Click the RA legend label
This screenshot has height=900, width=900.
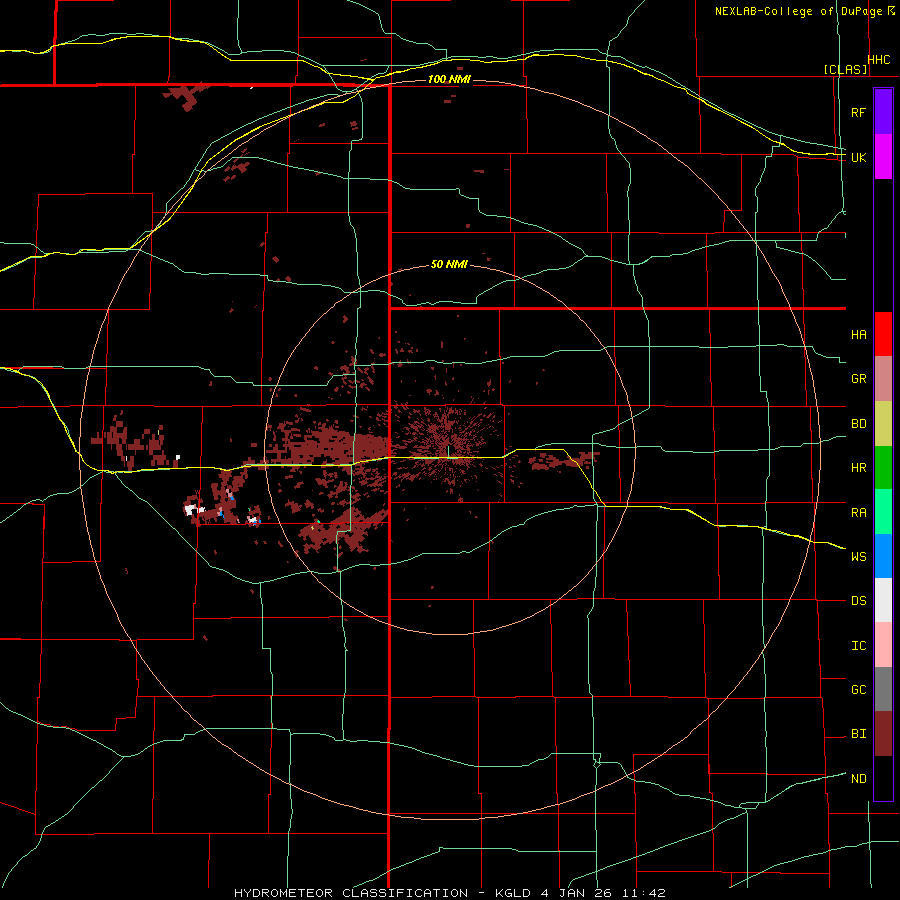[858, 512]
